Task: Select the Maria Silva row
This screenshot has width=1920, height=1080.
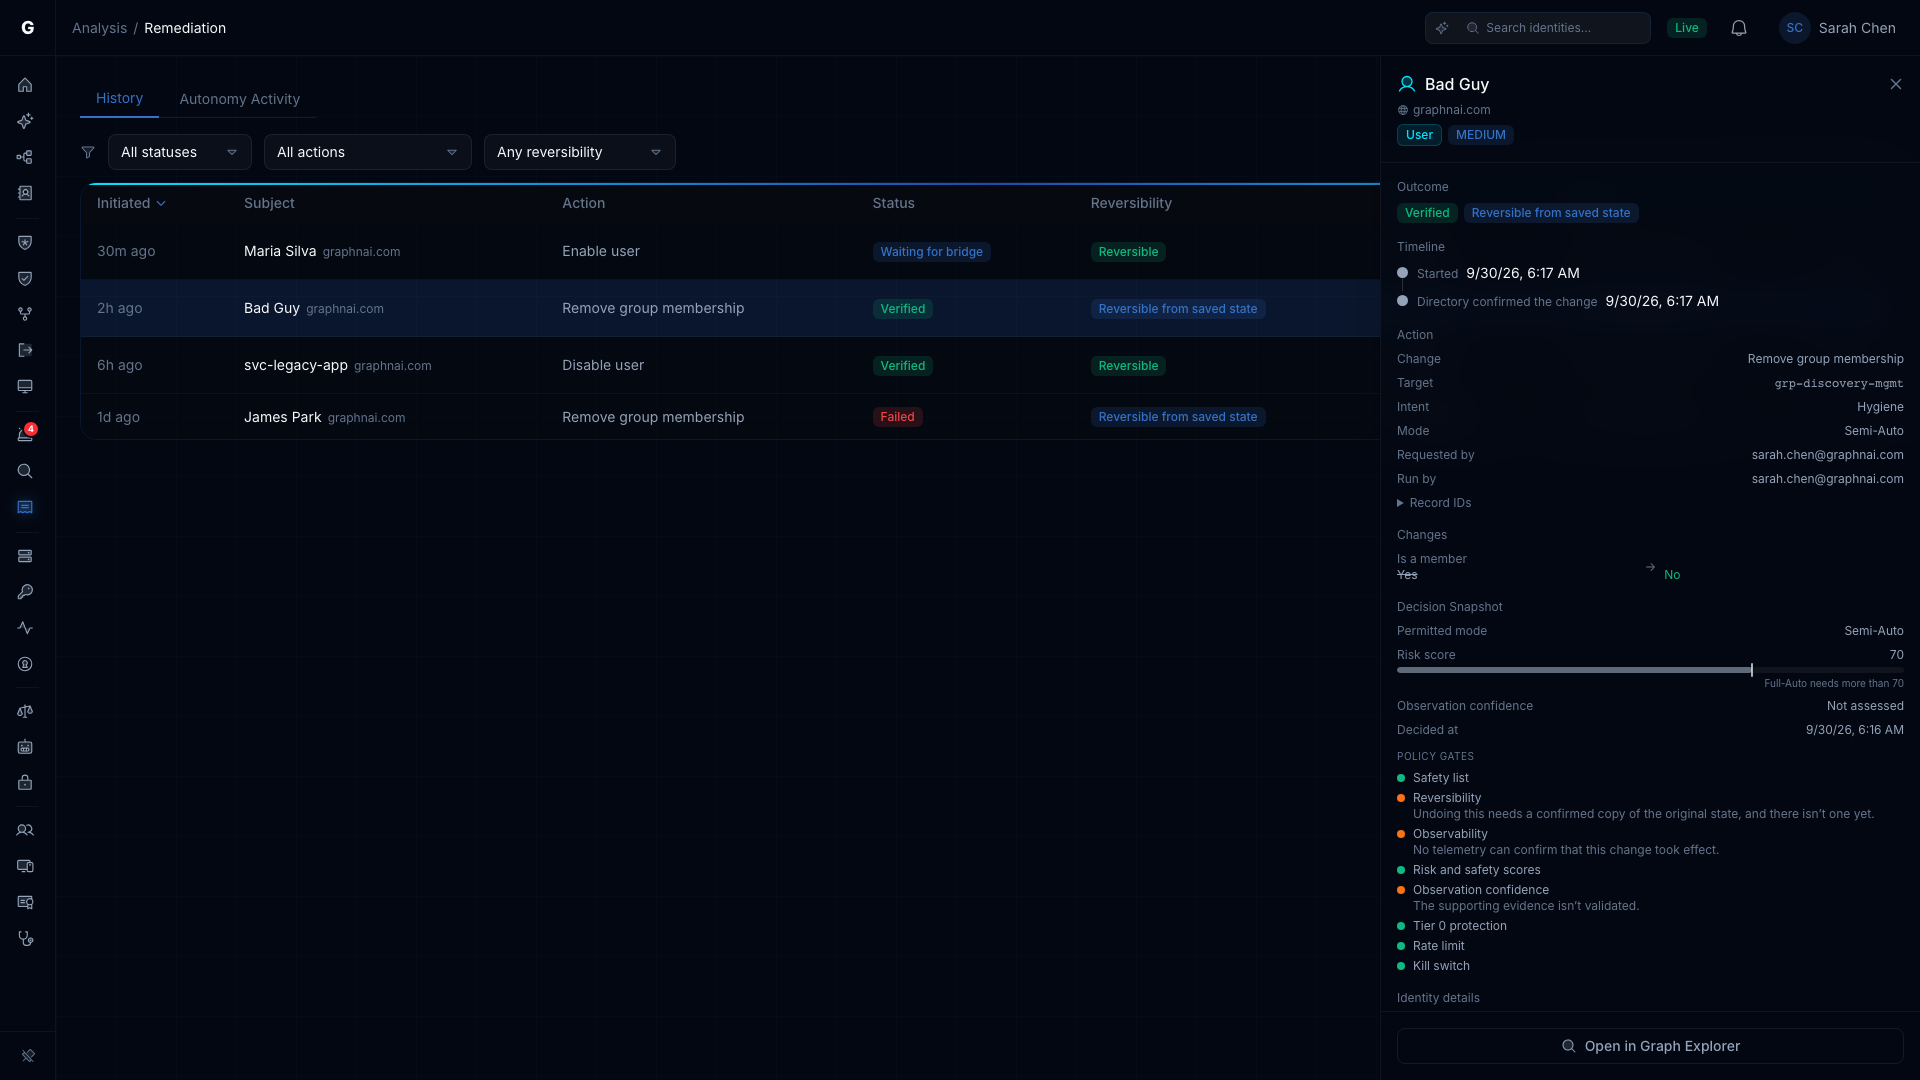Action: point(730,251)
